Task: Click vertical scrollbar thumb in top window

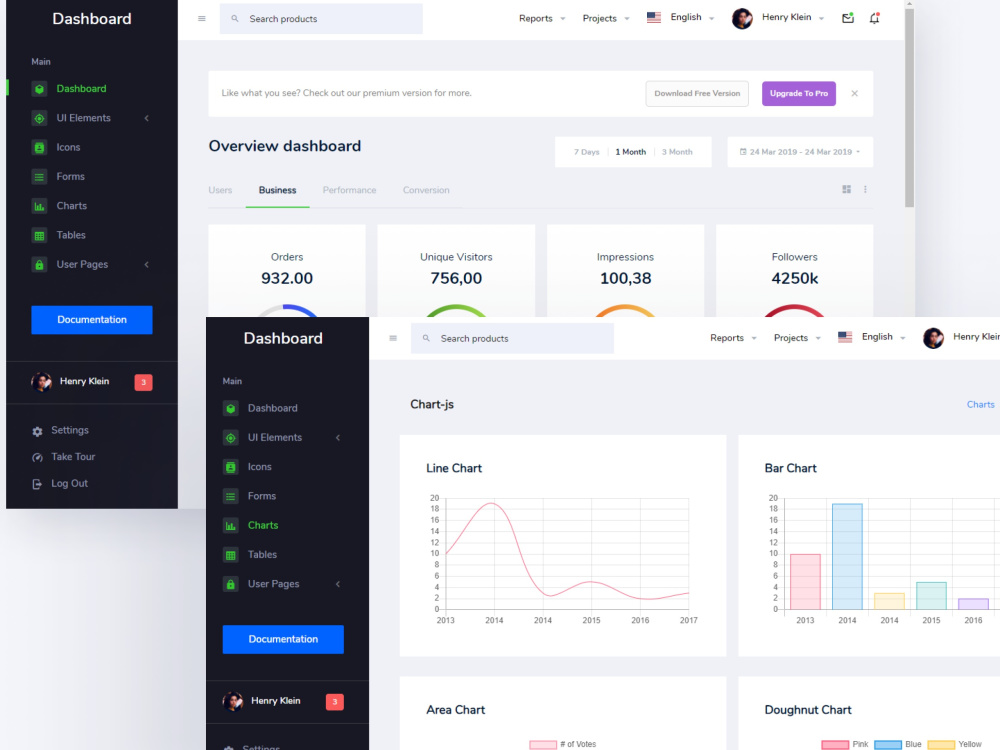Action: tap(909, 107)
